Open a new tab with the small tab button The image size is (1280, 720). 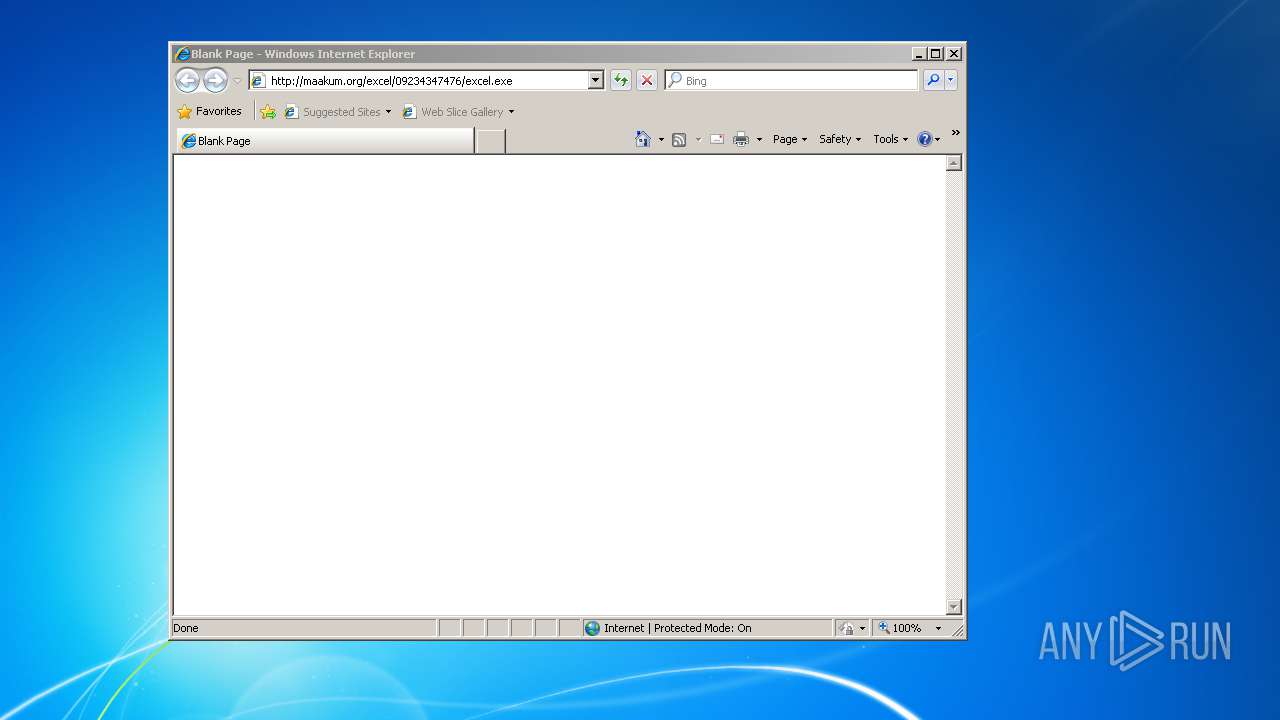tap(490, 141)
